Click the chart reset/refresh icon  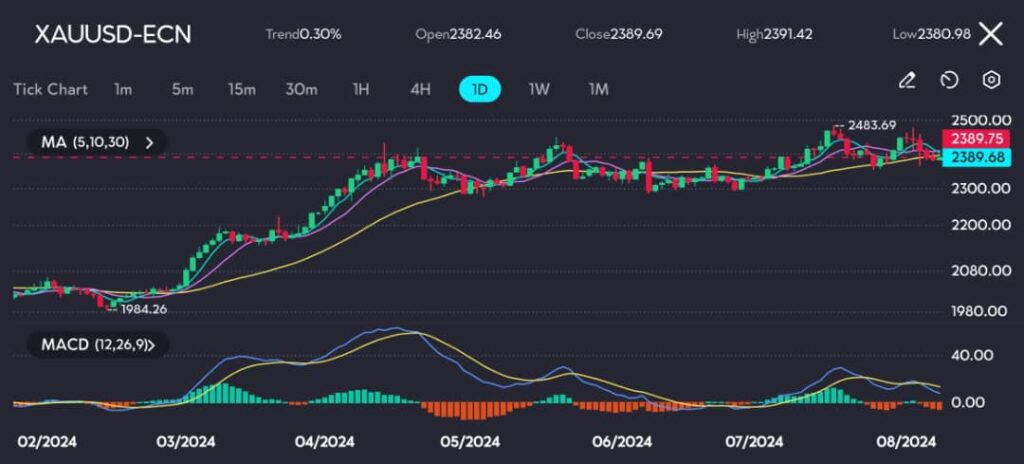(949, 80)
